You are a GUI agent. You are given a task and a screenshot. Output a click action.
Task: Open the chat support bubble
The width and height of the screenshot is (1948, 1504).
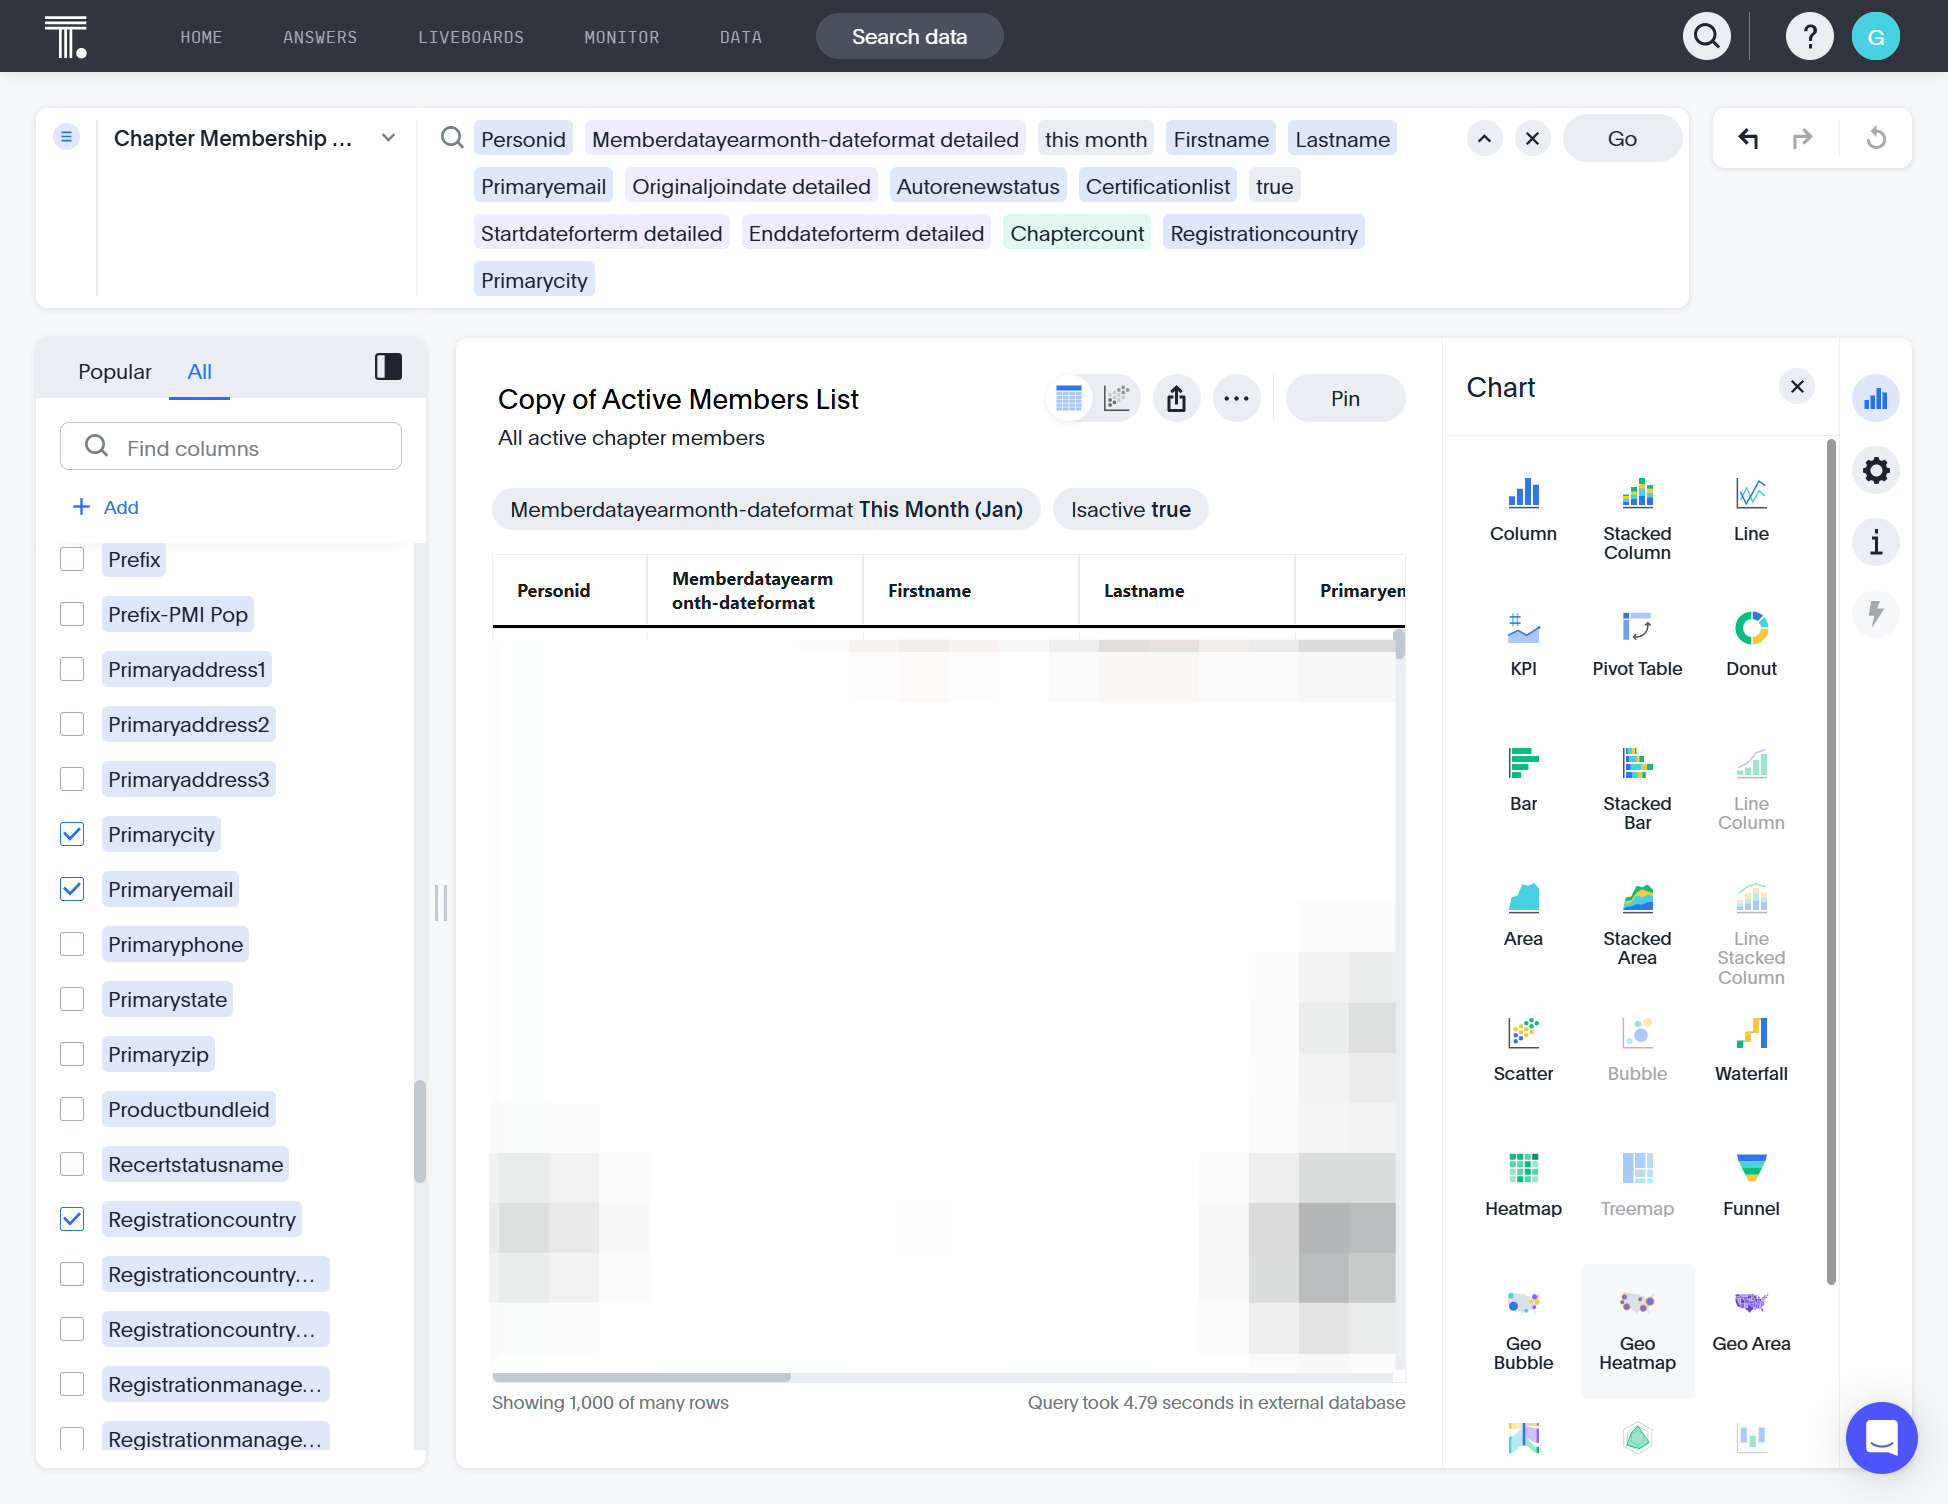point(1881,1437)
